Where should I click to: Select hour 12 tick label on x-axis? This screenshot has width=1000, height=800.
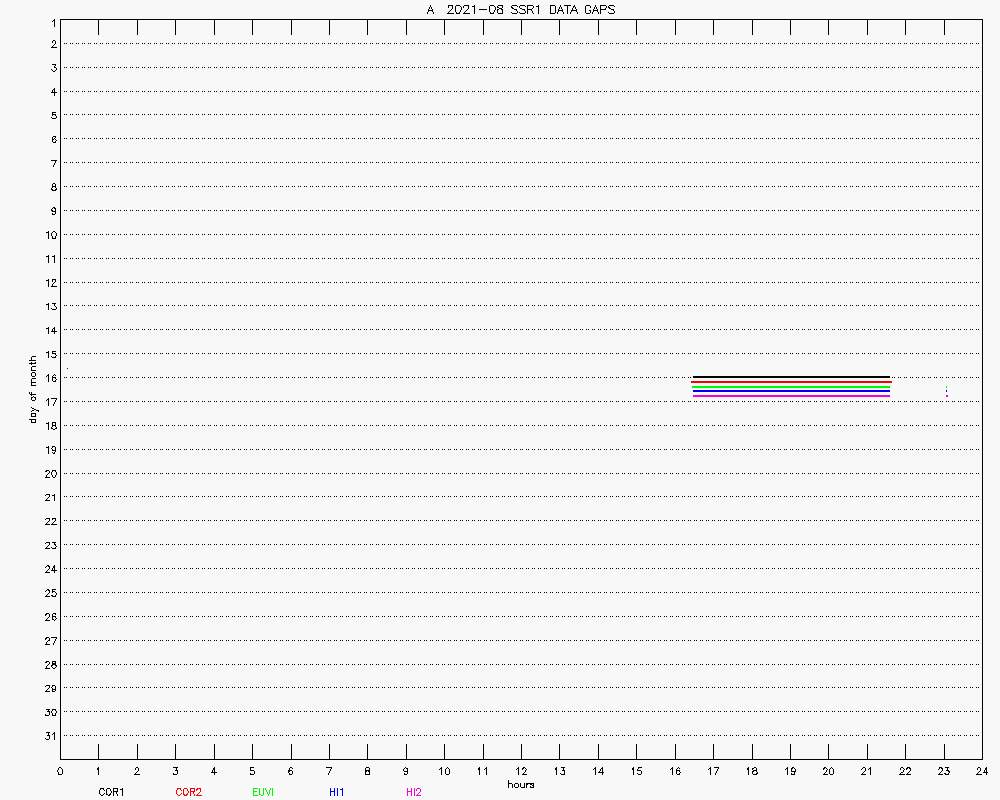tap(521, 771)
